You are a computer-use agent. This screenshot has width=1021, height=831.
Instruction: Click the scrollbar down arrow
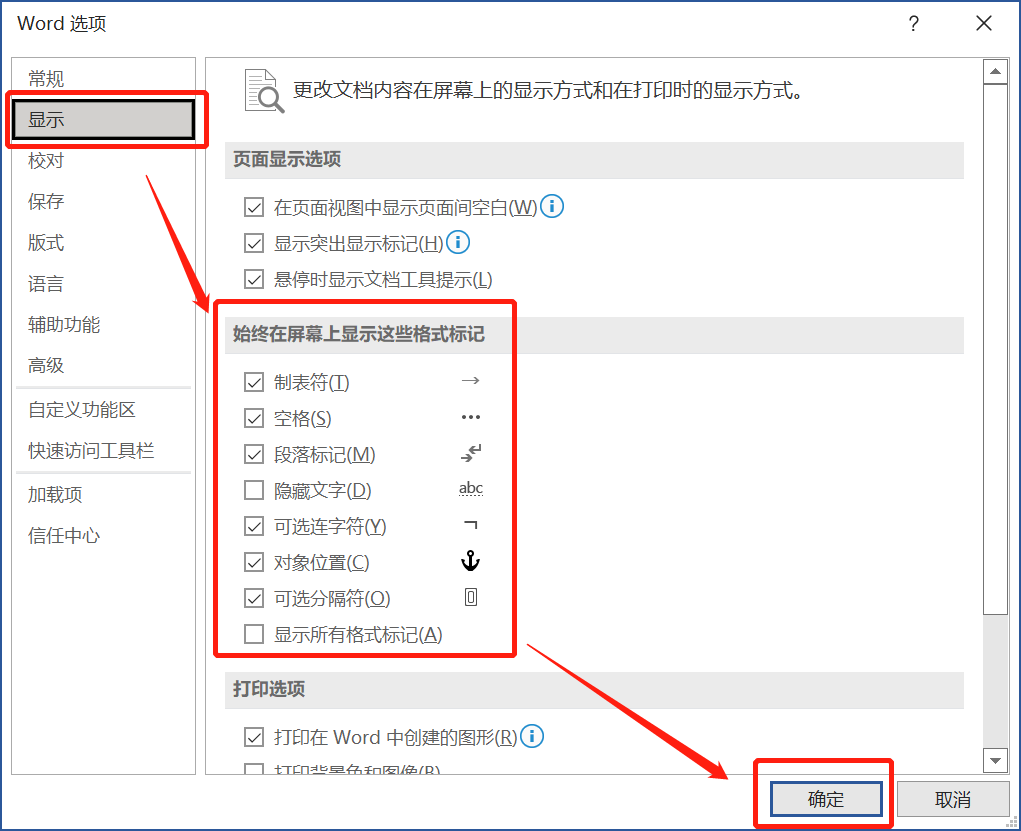[996, 760]
